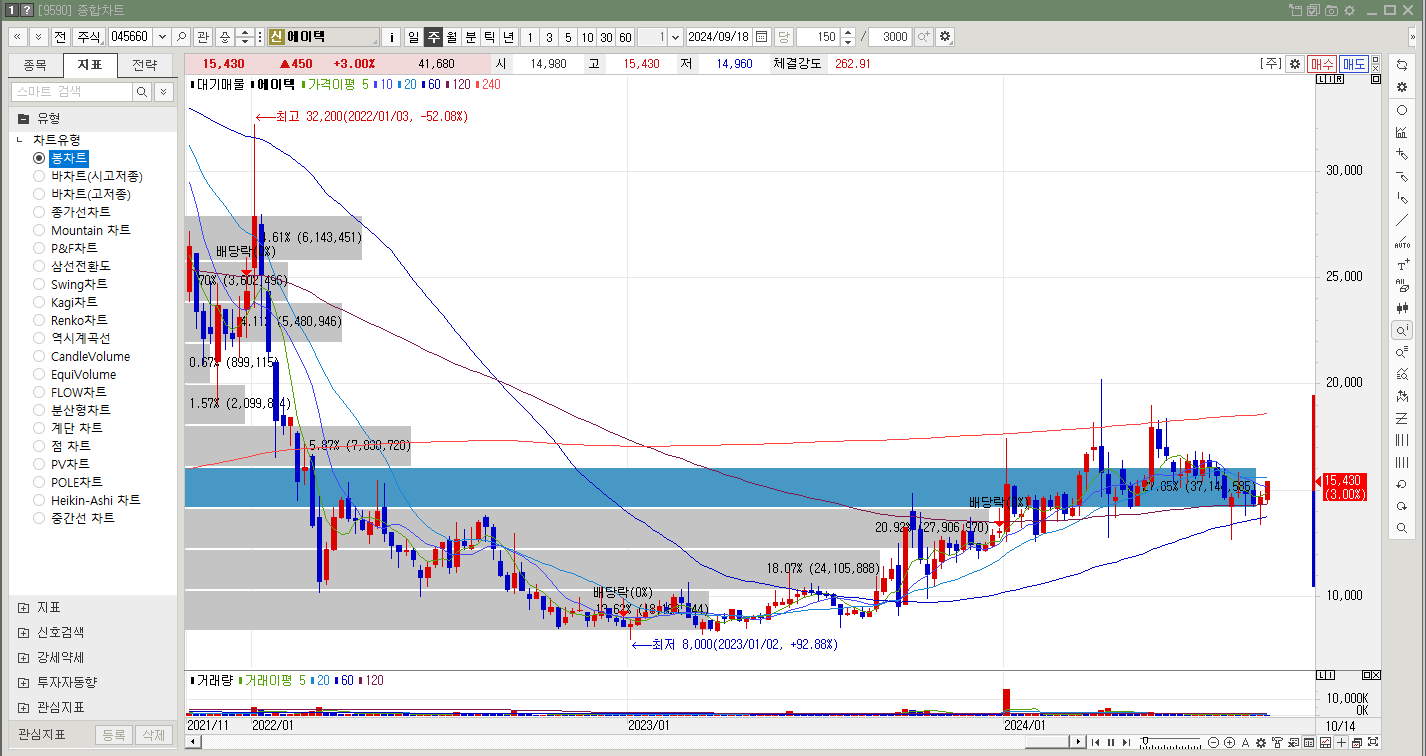1426x756 pixels.
Task: Jump to first bar with skip-back control
Action: coord(1096,742)
